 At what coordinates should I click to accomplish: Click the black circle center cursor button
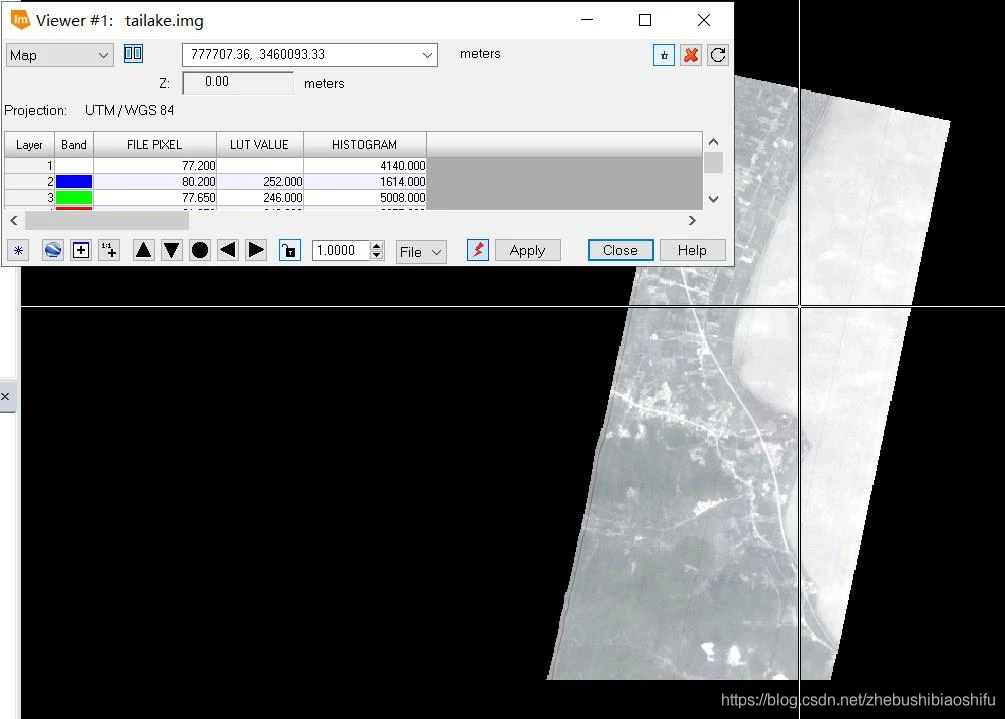click(200, 250)
